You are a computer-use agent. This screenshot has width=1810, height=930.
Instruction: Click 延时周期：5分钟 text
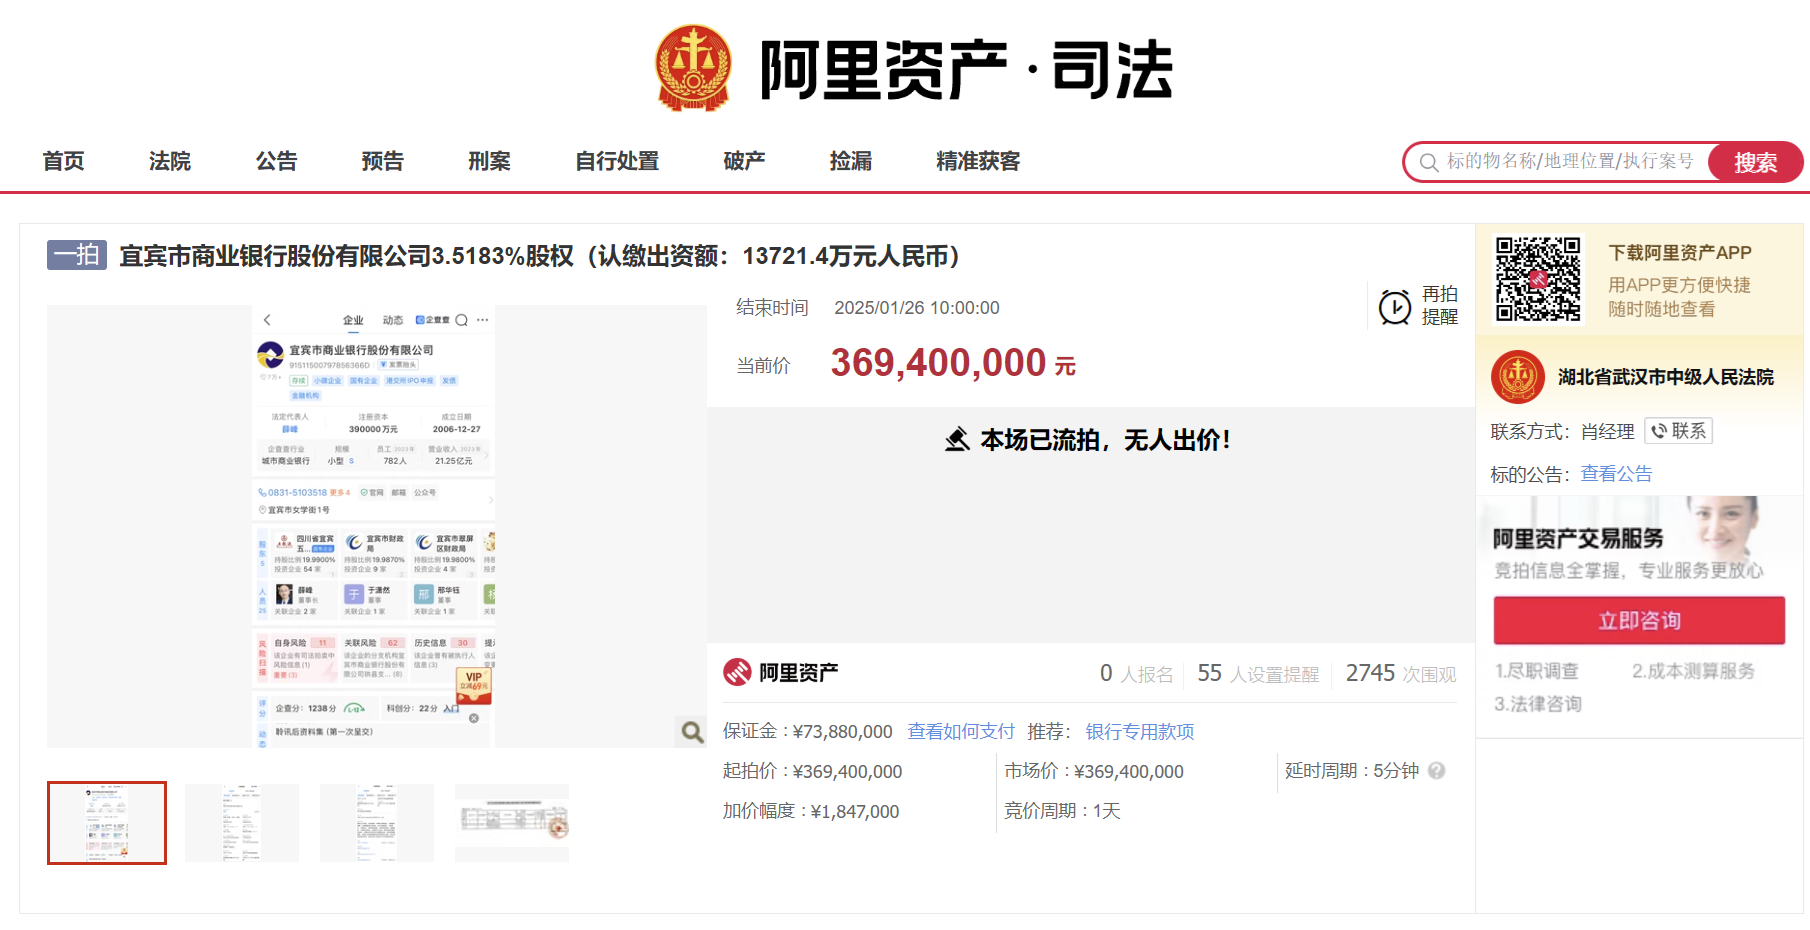point(1352,771)
